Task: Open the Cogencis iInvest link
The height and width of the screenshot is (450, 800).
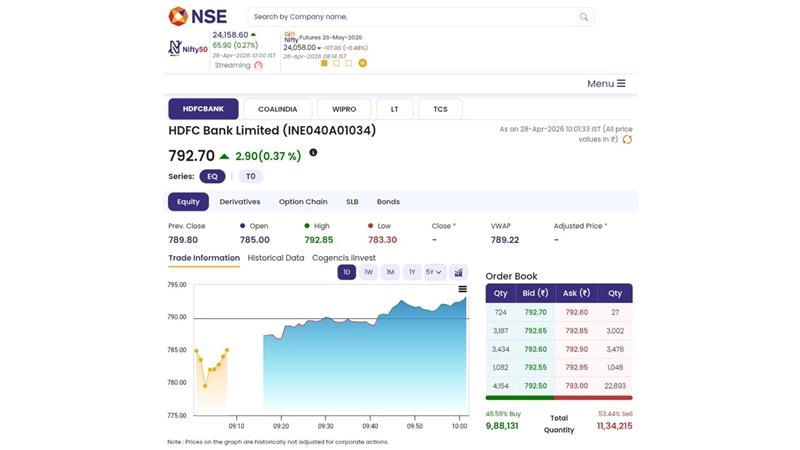Action: (344, 258)
